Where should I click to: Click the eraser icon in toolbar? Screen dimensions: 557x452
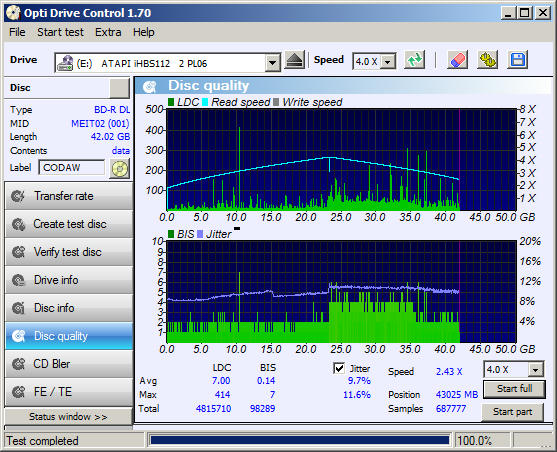point(457,60)
